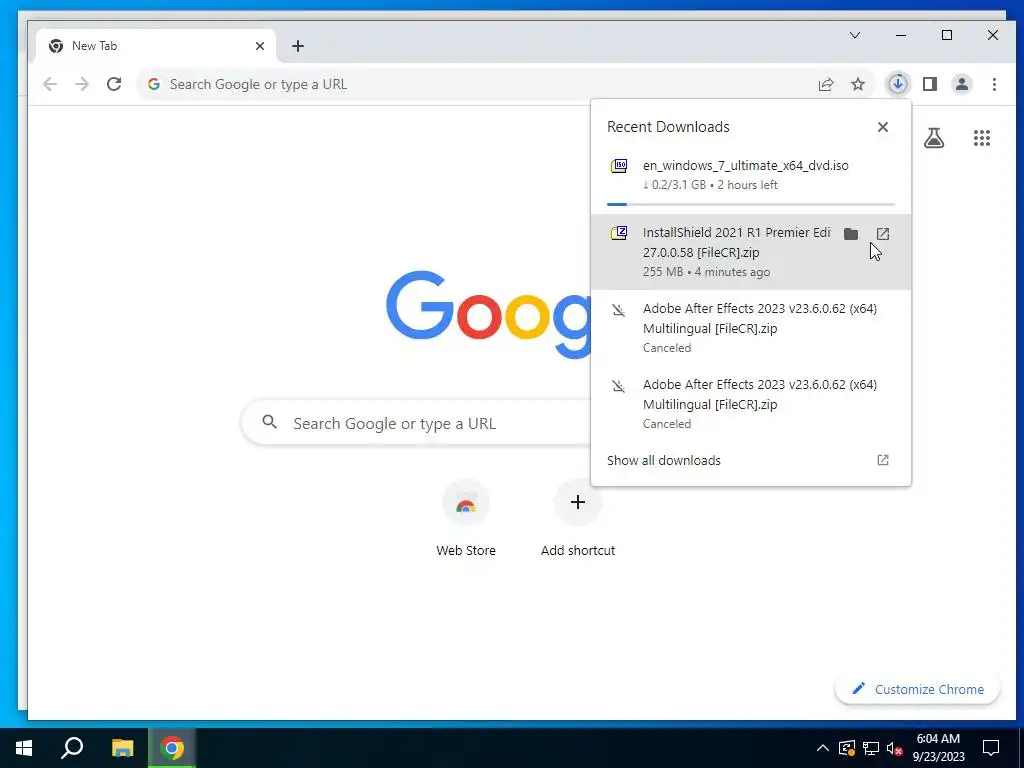Click Customize Chrome button

click(x=918, y=689)
